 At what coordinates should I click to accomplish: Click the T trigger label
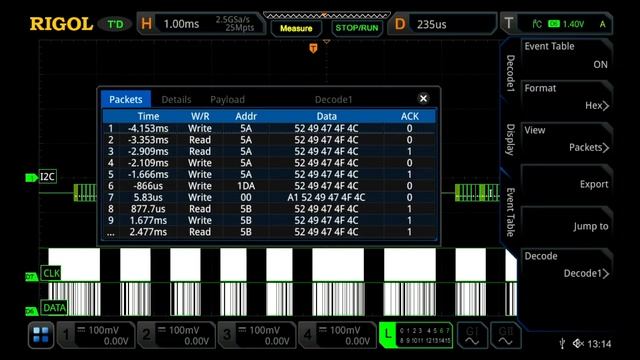[x=509, y=23]
